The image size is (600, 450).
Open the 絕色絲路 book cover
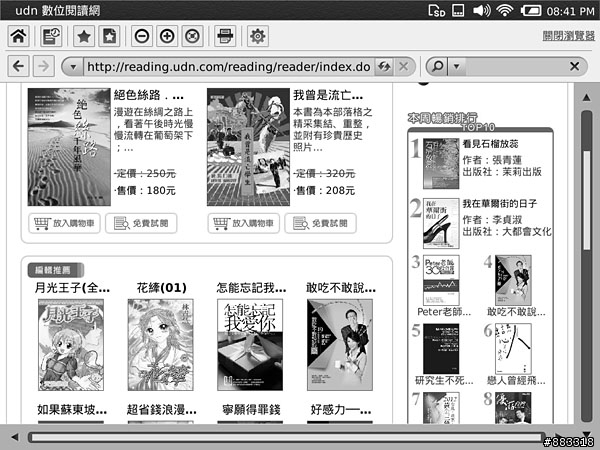click(x=69, y=147)
